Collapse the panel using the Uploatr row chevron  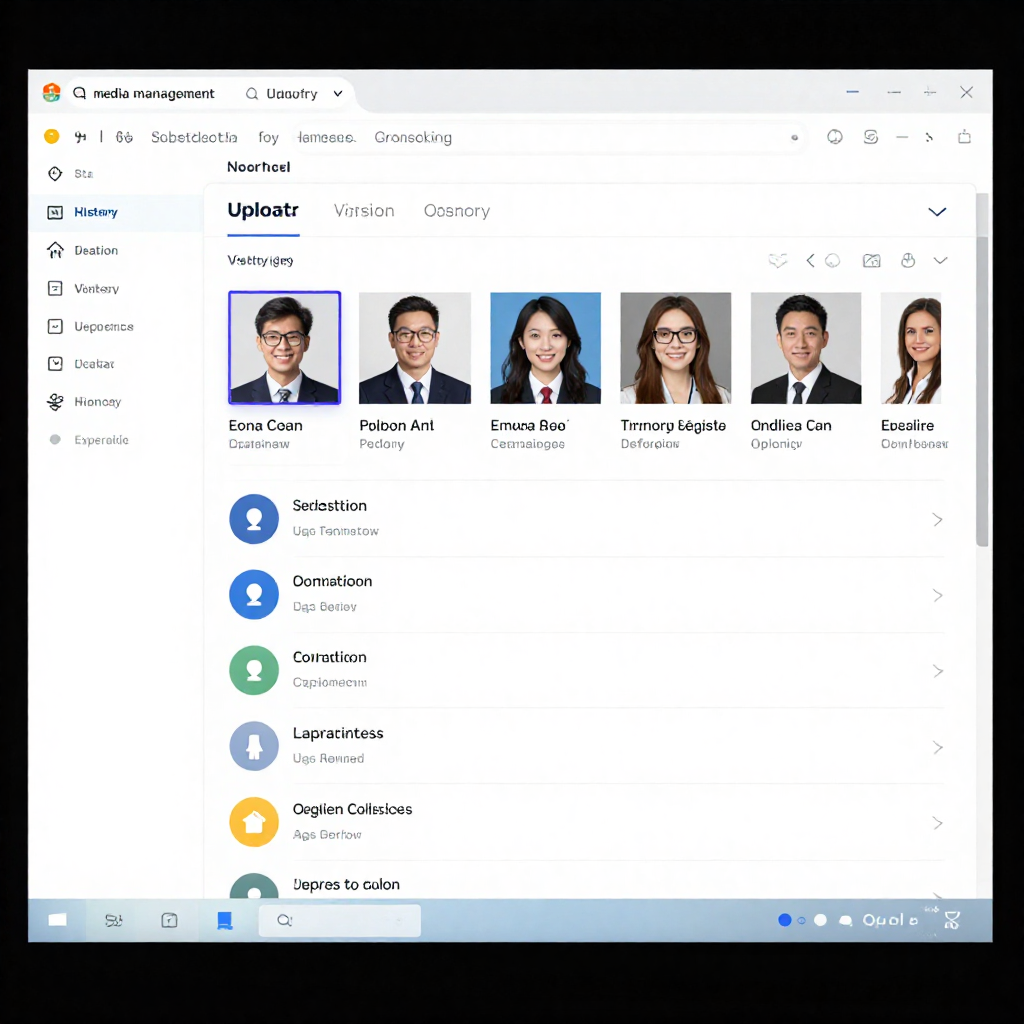937,212
